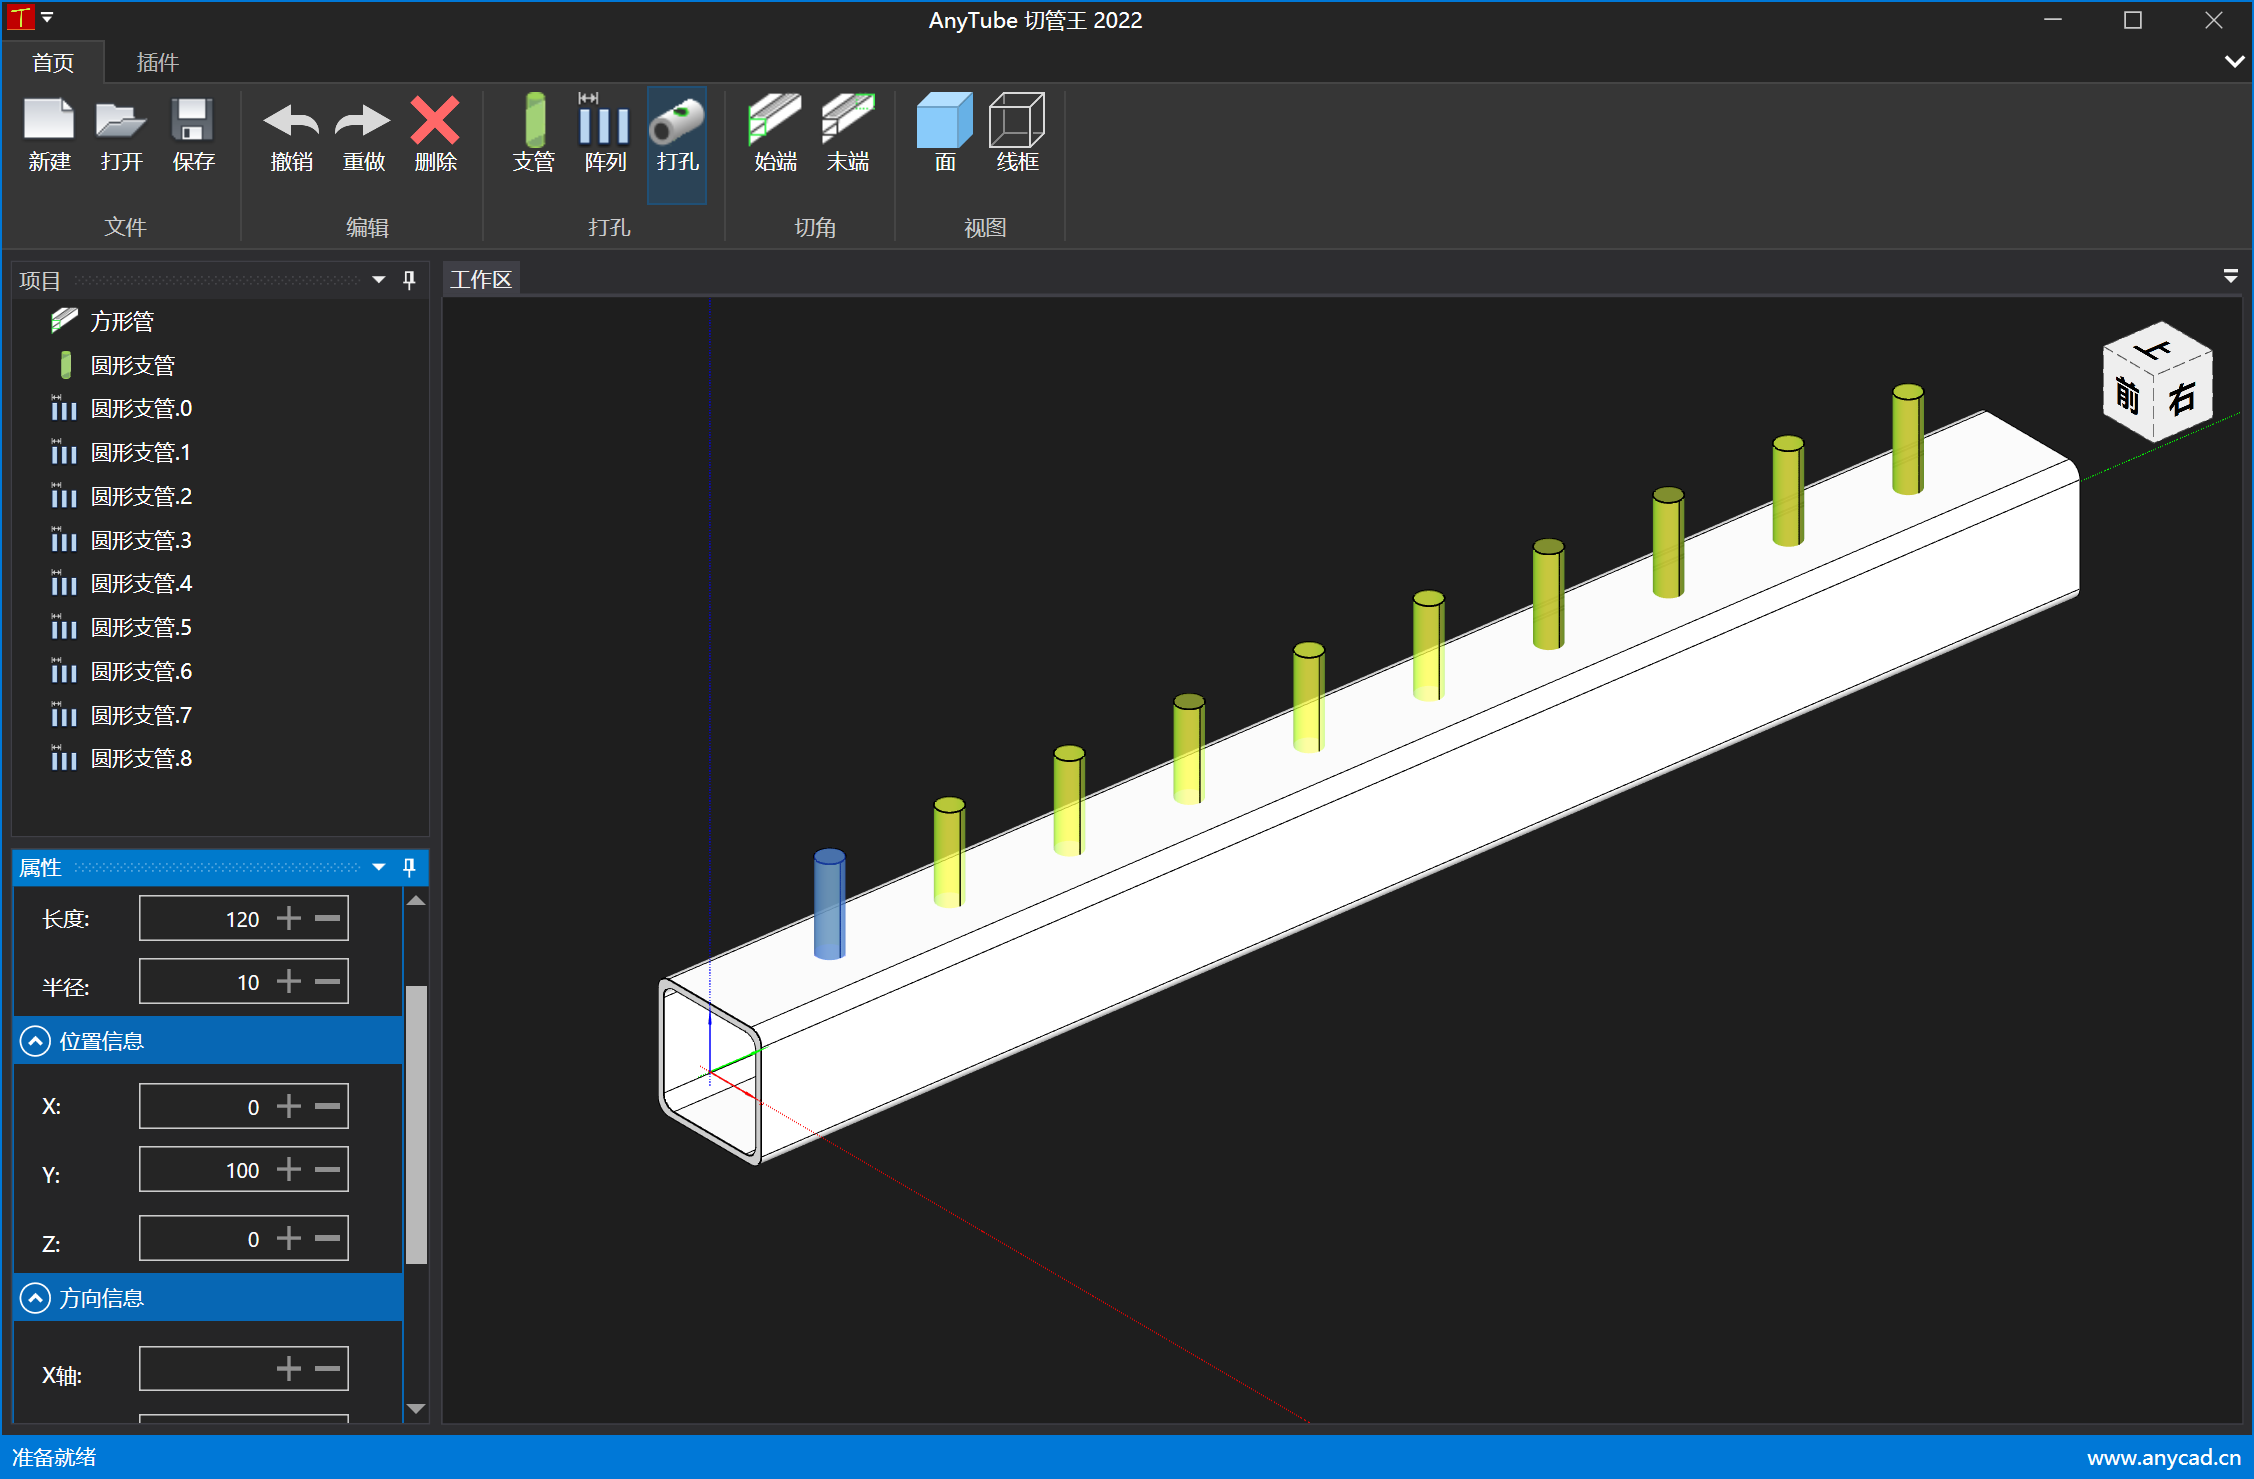Increase 长度 value with plus button
Image resolution: width=2254 pixels, height=1479 pixels.
pyautogui.click(x=289, y=918)
